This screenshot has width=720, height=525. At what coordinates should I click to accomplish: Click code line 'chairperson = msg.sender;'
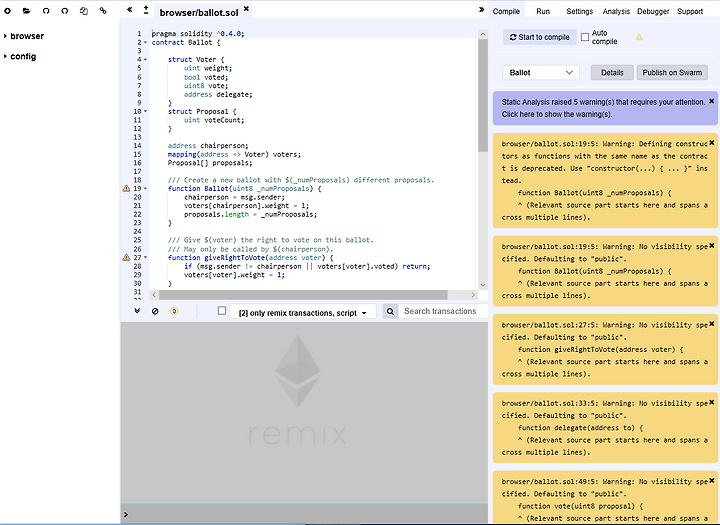(x=234, y=197)
